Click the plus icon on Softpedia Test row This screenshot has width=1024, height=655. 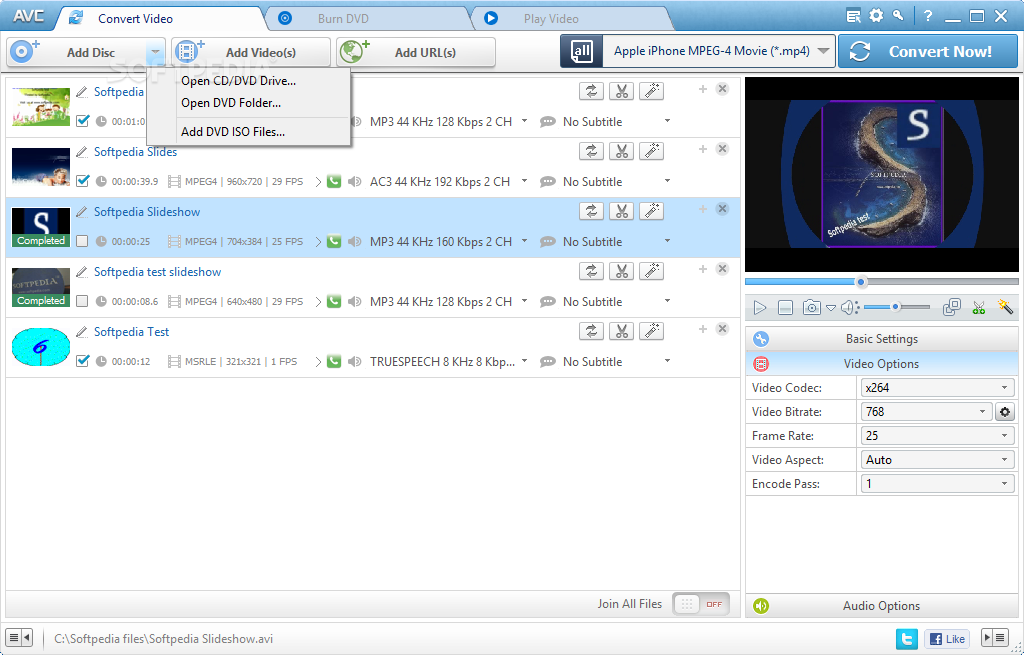click(703, 329)
